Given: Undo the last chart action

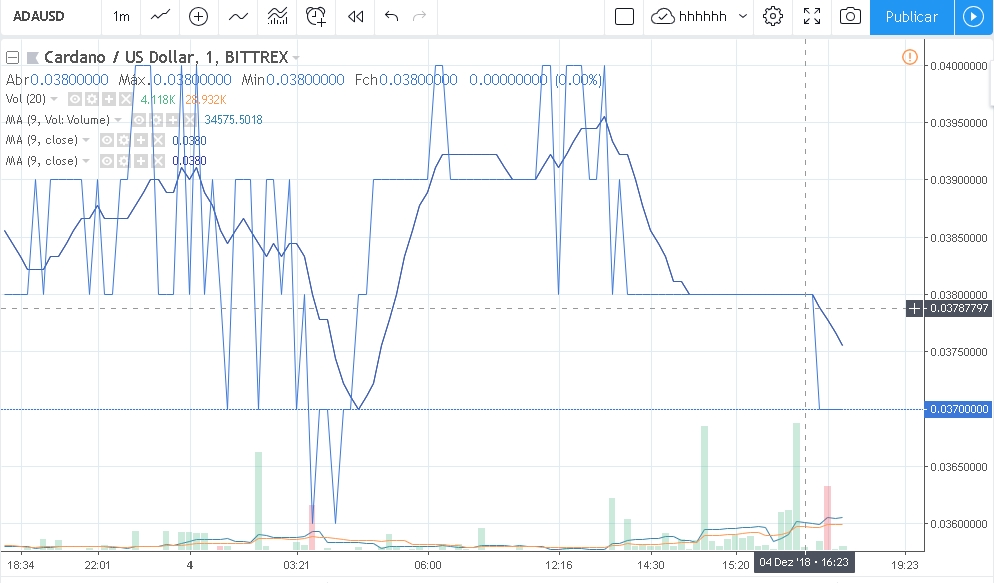Looking at the screenshot, I should [391, 16].
